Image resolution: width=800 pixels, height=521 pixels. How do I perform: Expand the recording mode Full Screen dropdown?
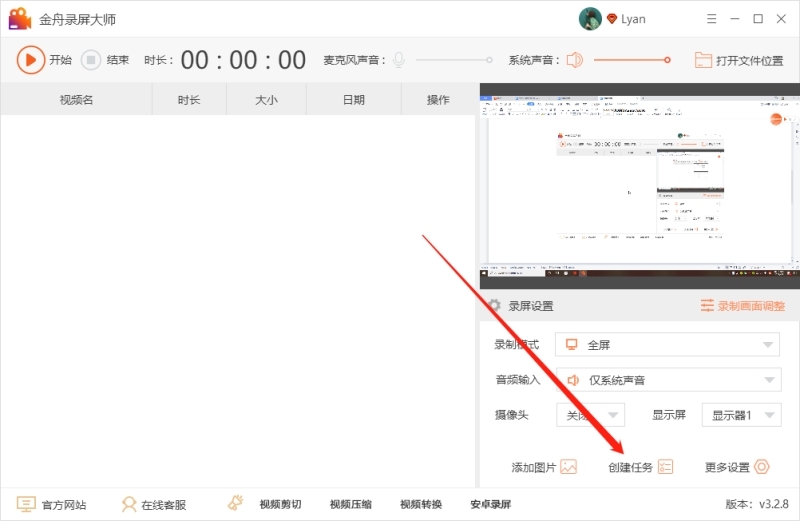pos(667,345)
